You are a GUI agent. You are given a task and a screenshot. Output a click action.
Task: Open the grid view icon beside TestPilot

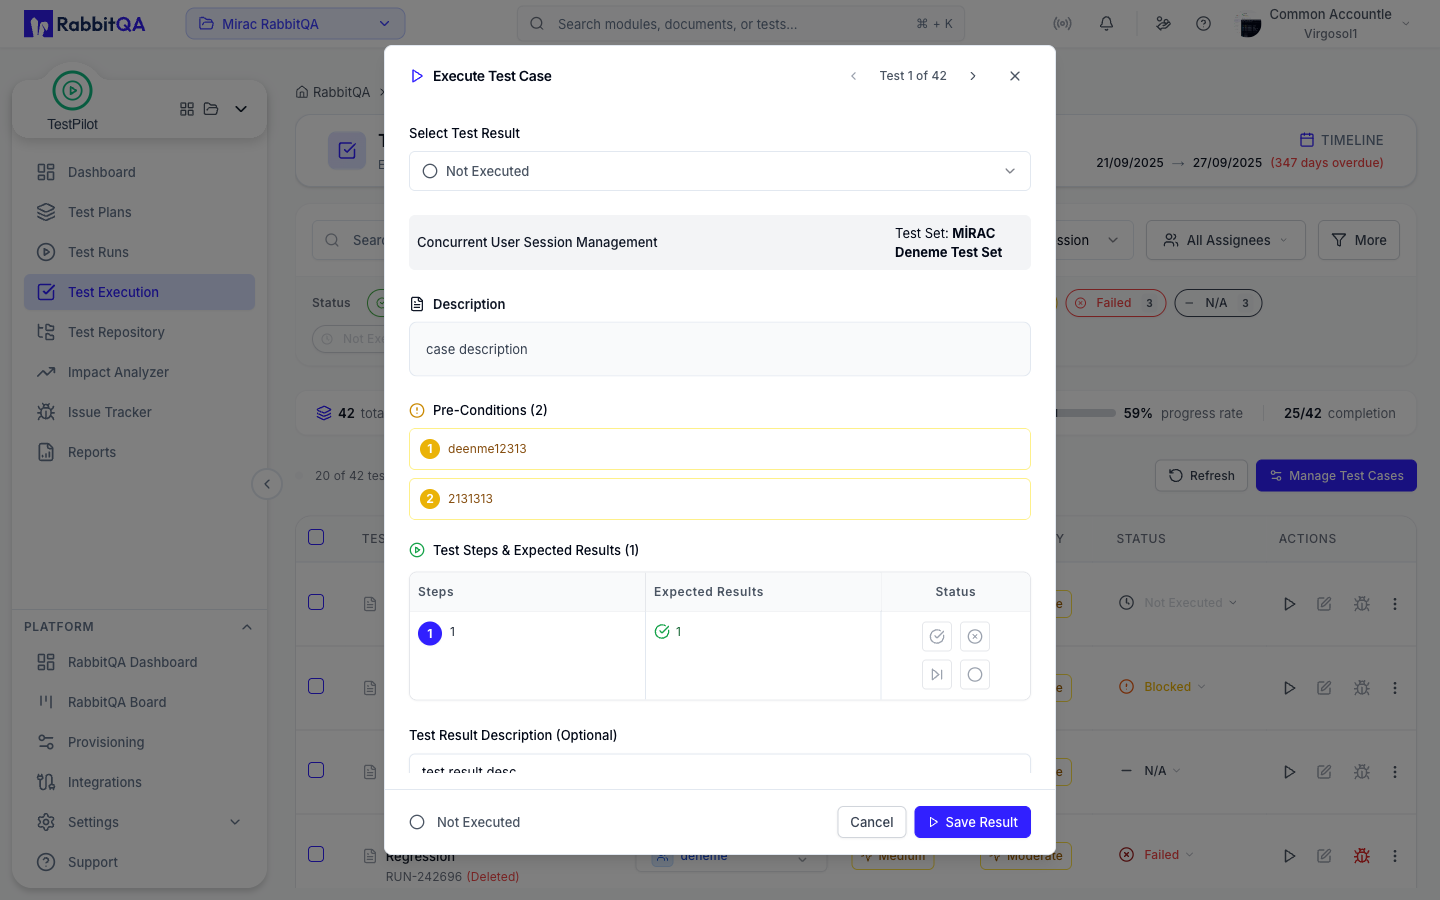coord(187,109)
